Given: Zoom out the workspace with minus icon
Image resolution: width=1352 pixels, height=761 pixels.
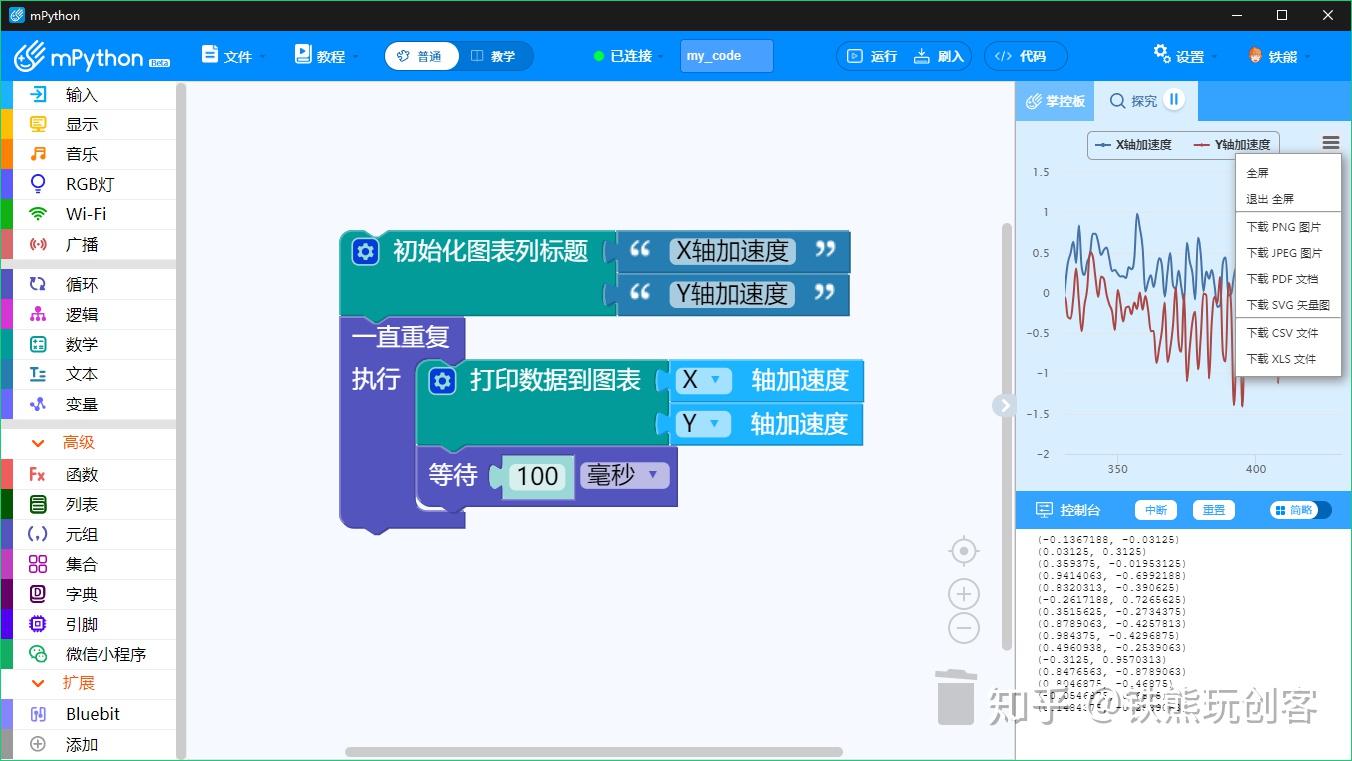Looking at the screenshot, I should 963,627.
